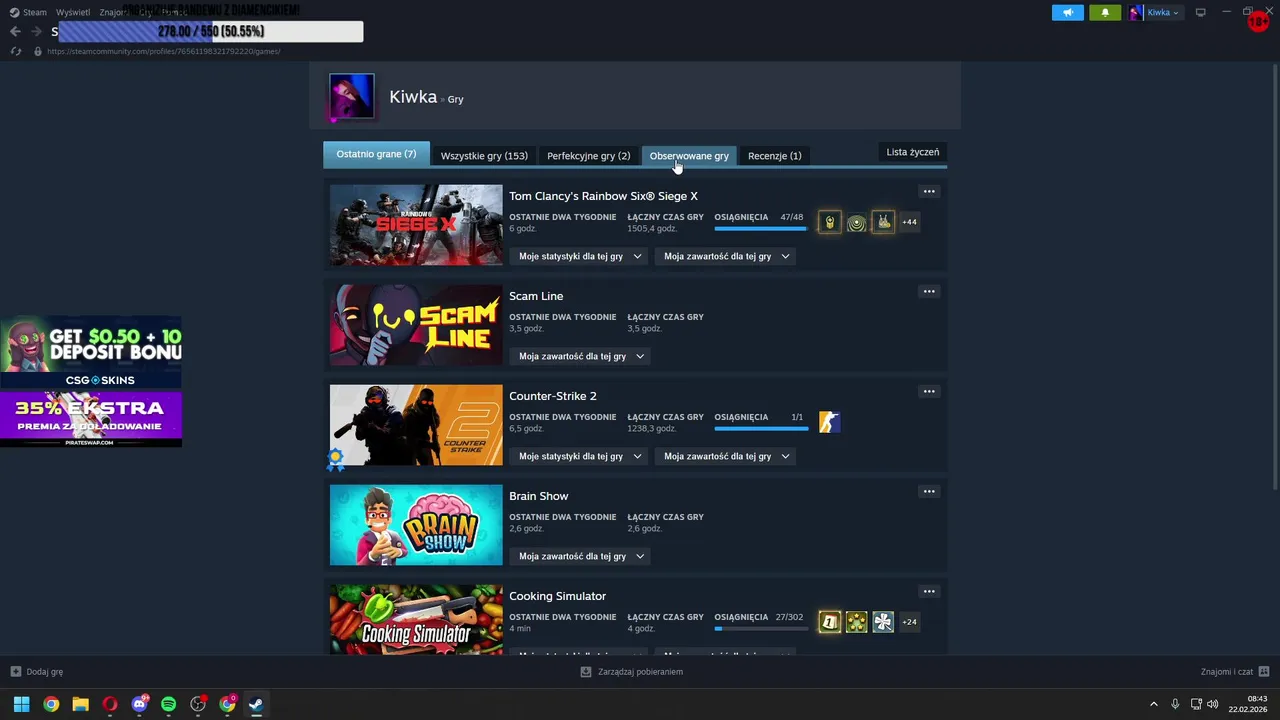Switch to Perfekcyjne gry (2) tab
The image size is (1280, 720).
tap(588, 155)
